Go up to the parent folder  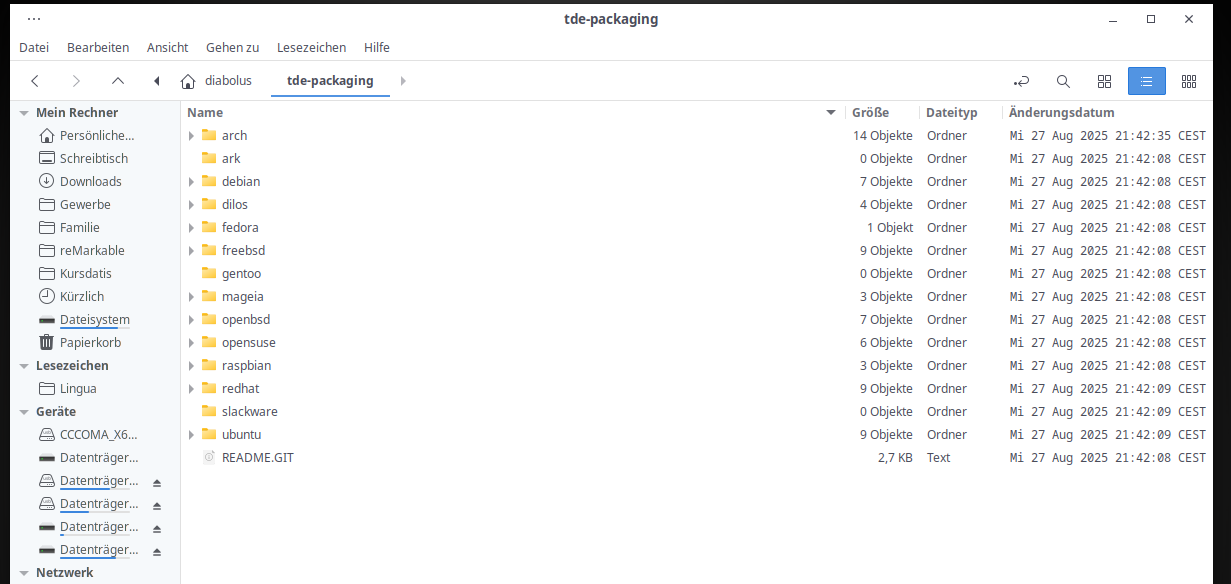[x=118, y=81]
